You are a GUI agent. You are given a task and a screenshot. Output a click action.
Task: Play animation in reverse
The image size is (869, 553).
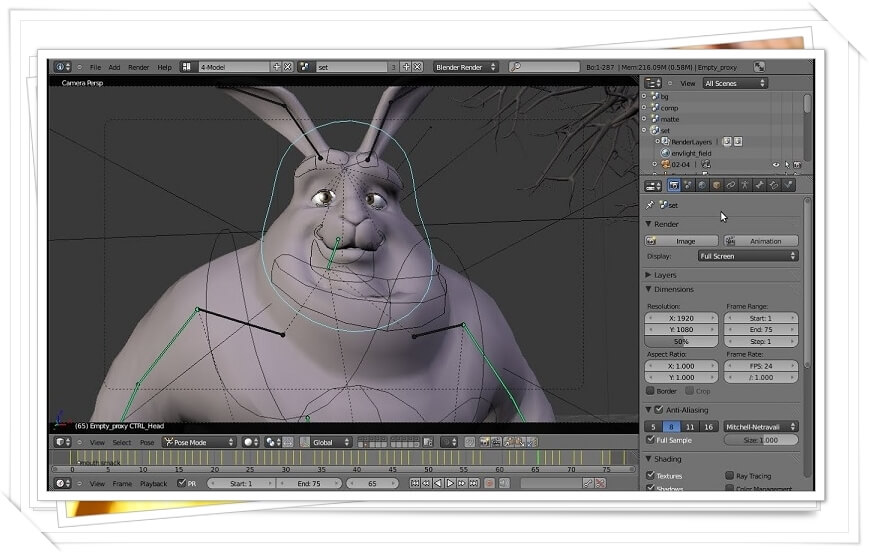pyautogui.click(x=438, y=483)
